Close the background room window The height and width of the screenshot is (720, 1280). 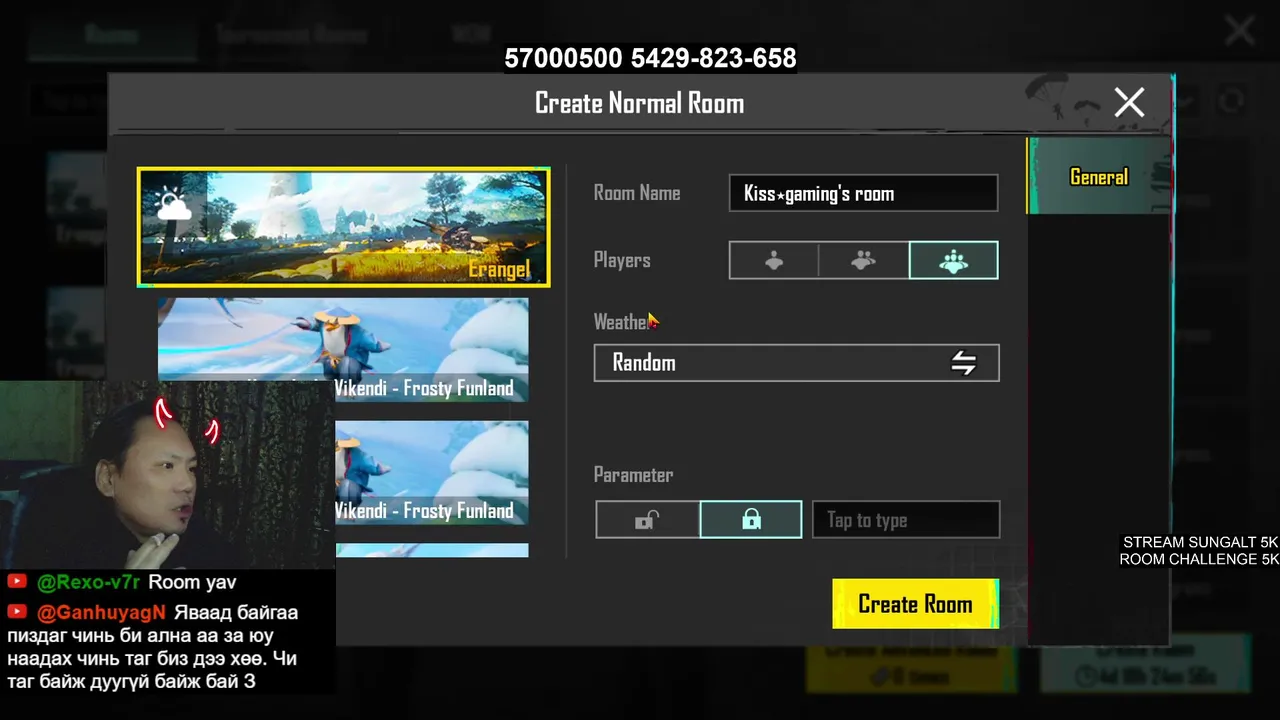coord(1240,30)
